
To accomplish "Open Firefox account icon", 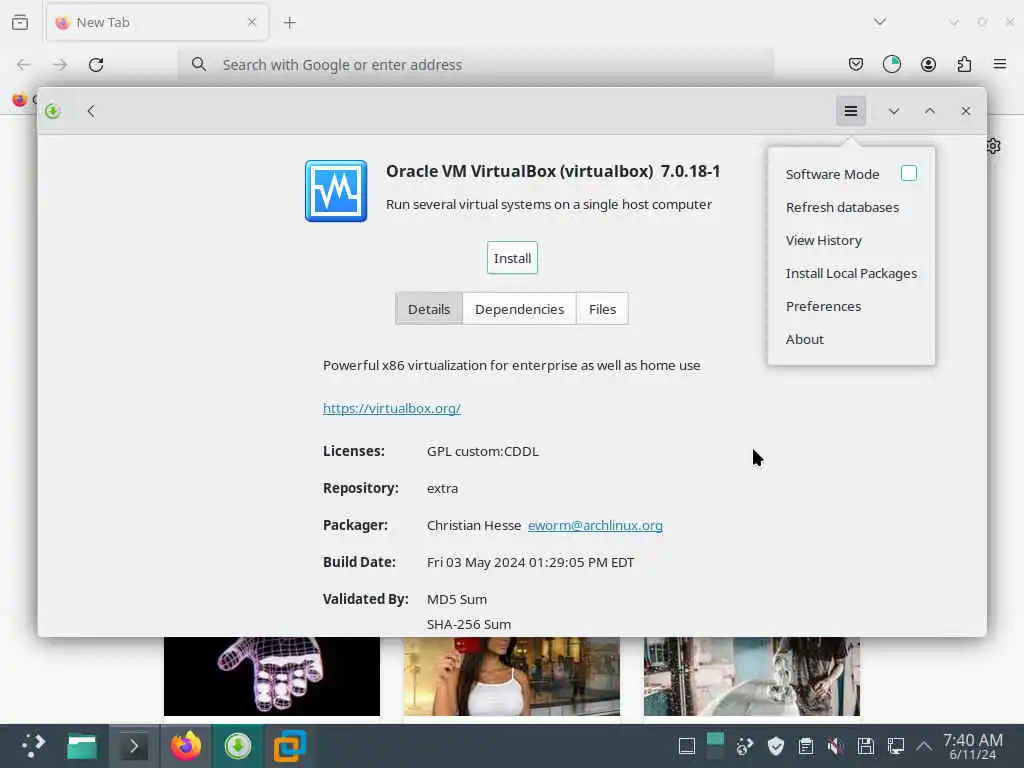I will tap(928, 64).
